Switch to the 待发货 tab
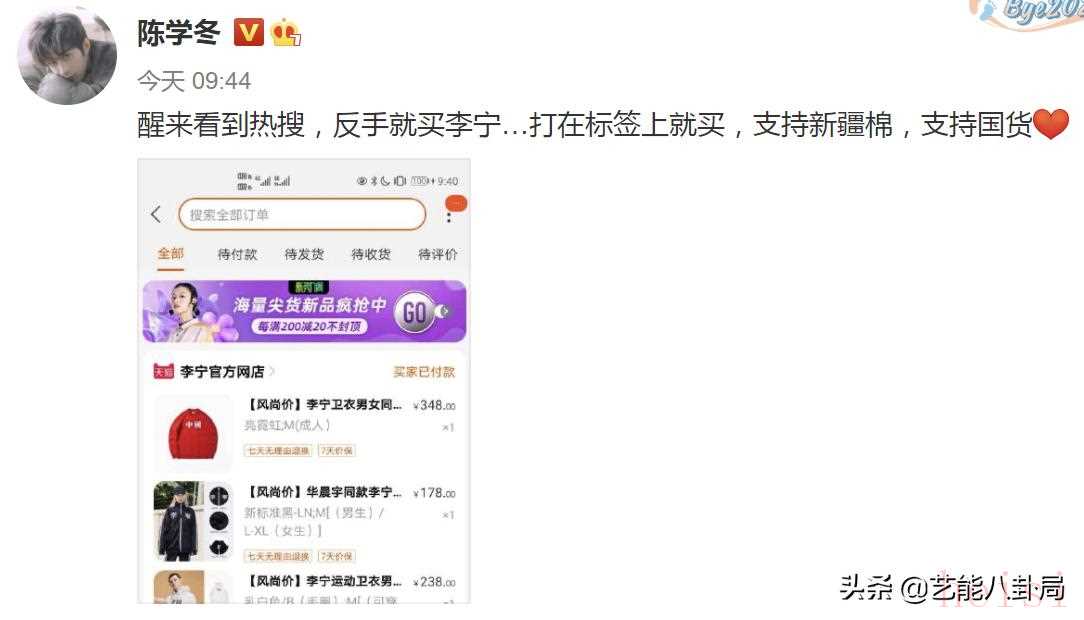 click(304, 254)
